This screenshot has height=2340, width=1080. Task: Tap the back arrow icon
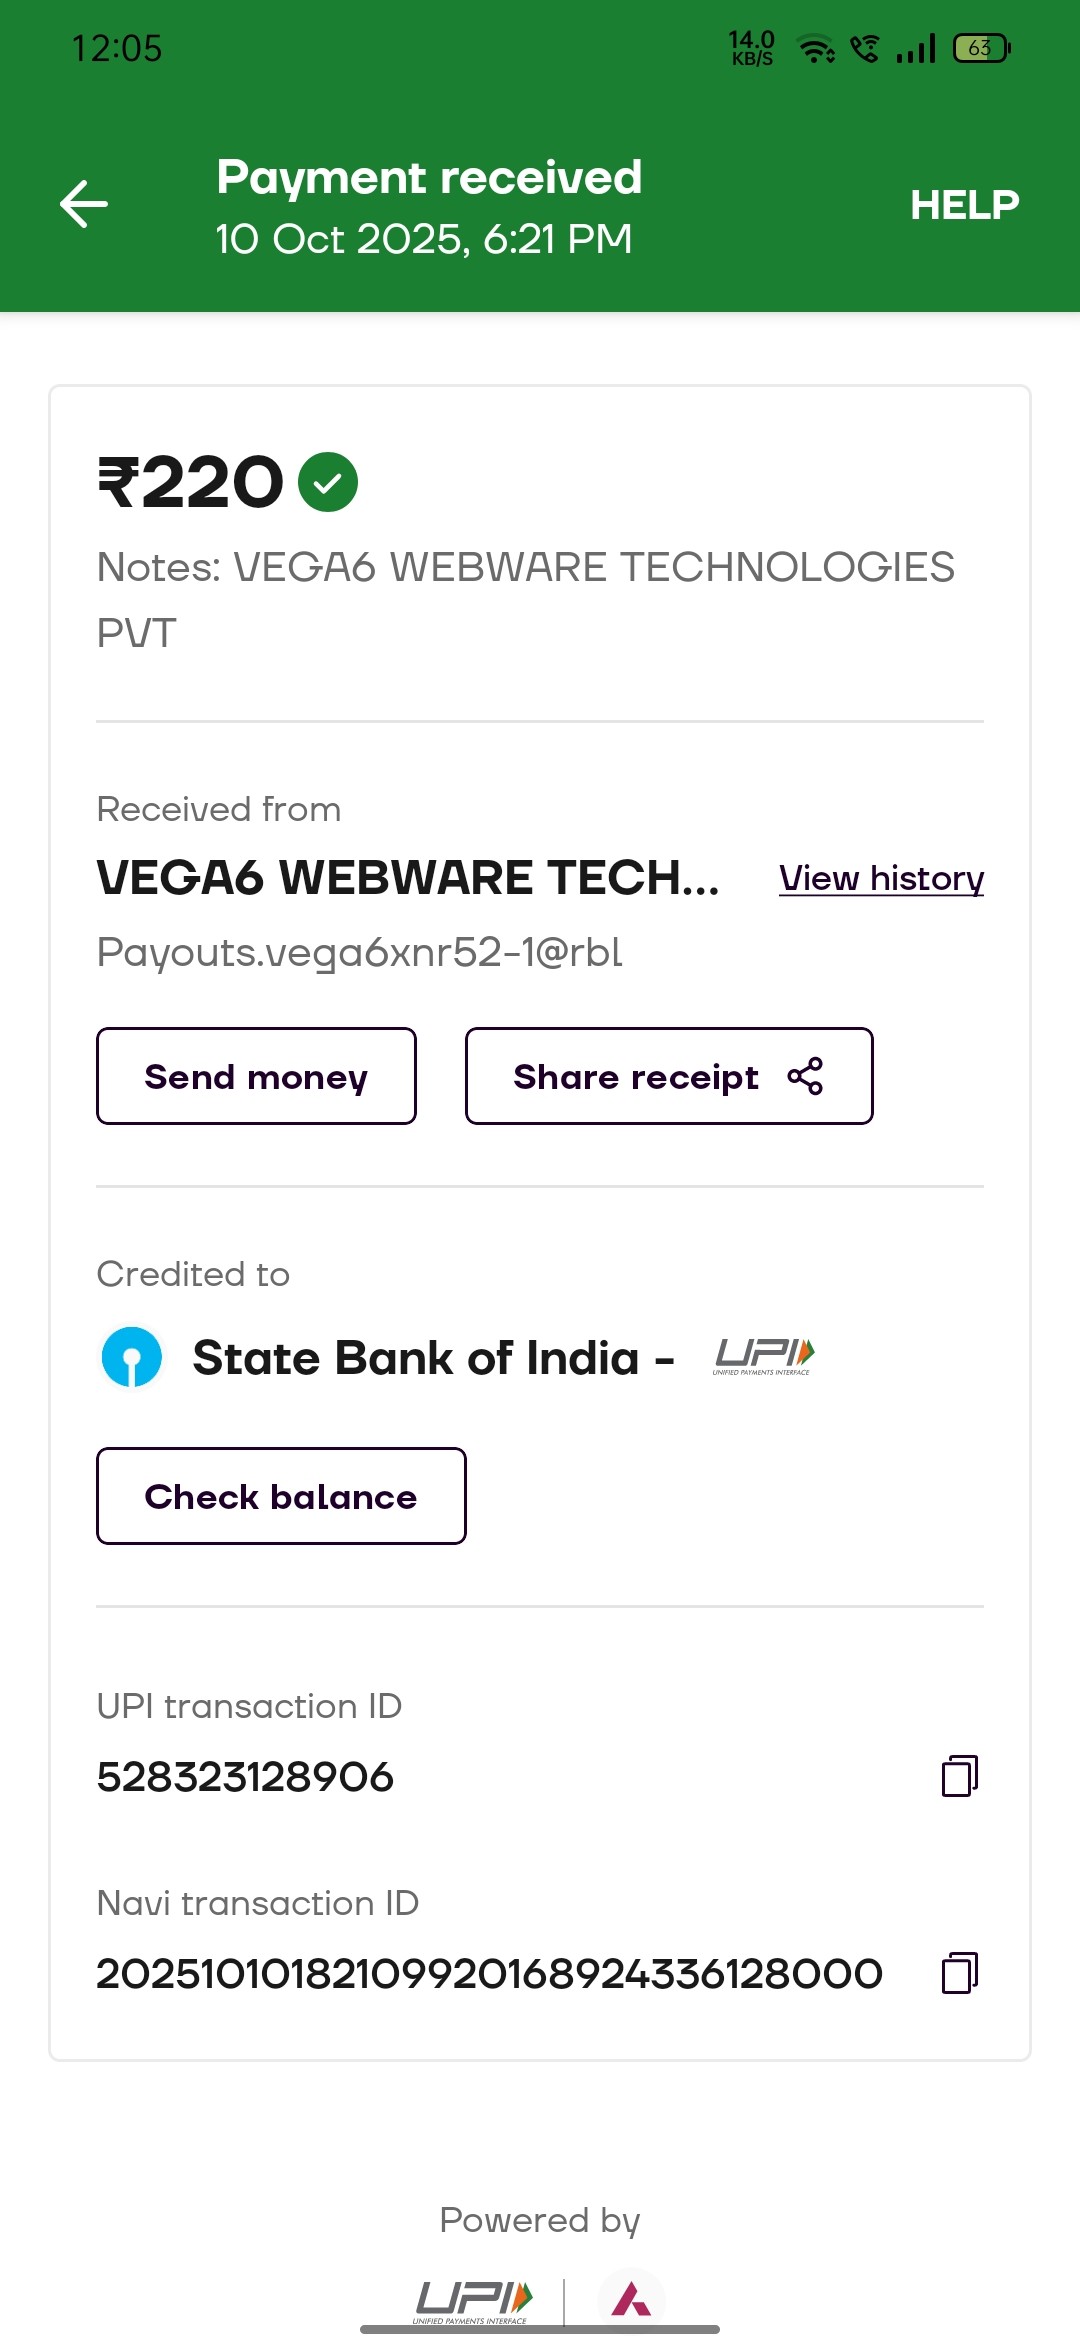click(x=84, y=204)
